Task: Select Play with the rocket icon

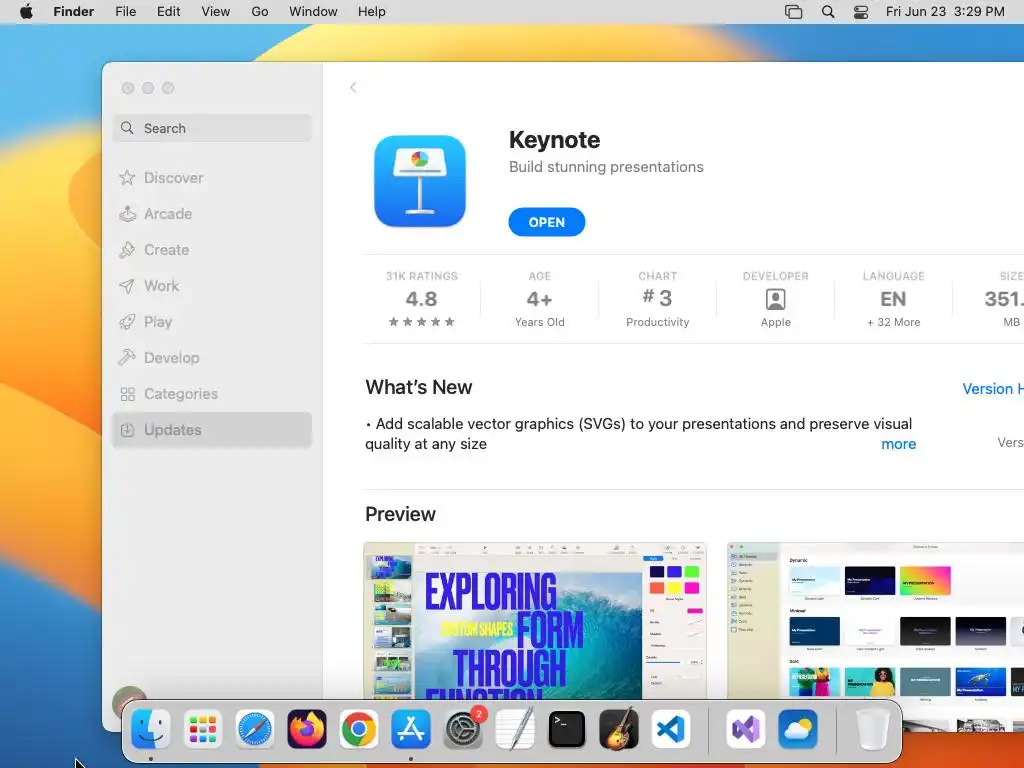Action: point(212,321)
